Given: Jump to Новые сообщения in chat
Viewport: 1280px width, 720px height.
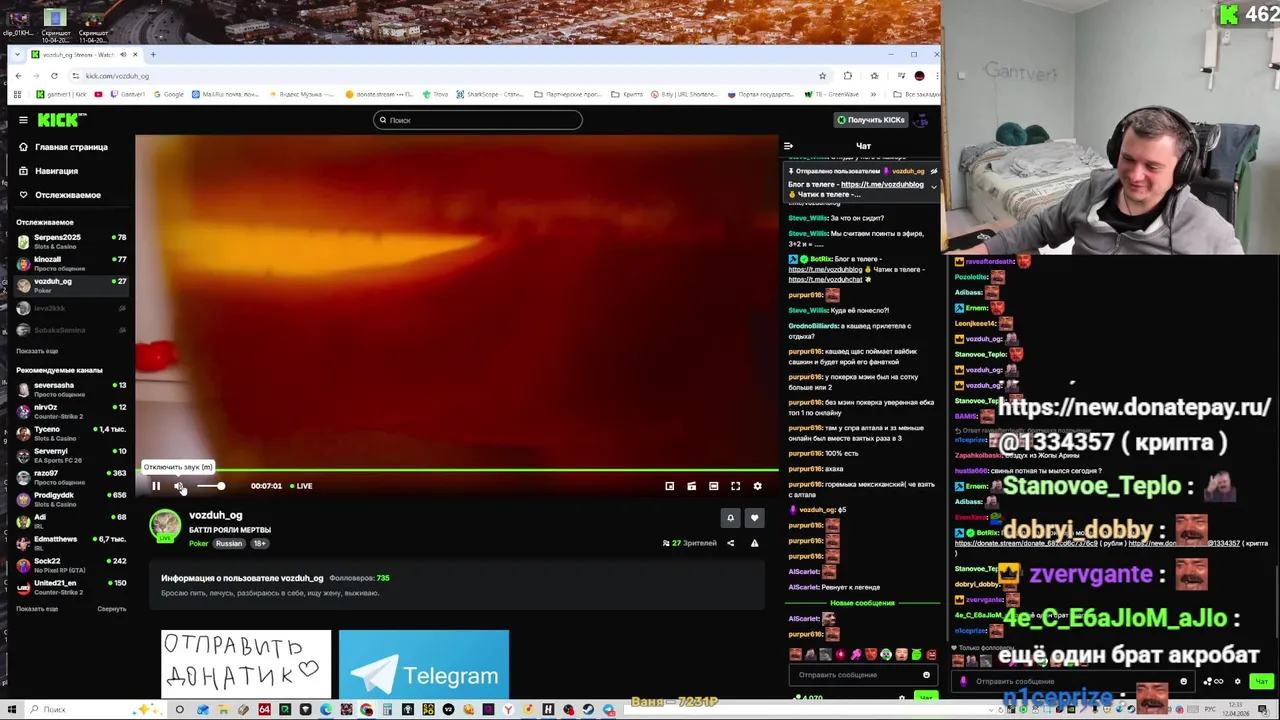Looking at the screenshot, I should point(862,603).
